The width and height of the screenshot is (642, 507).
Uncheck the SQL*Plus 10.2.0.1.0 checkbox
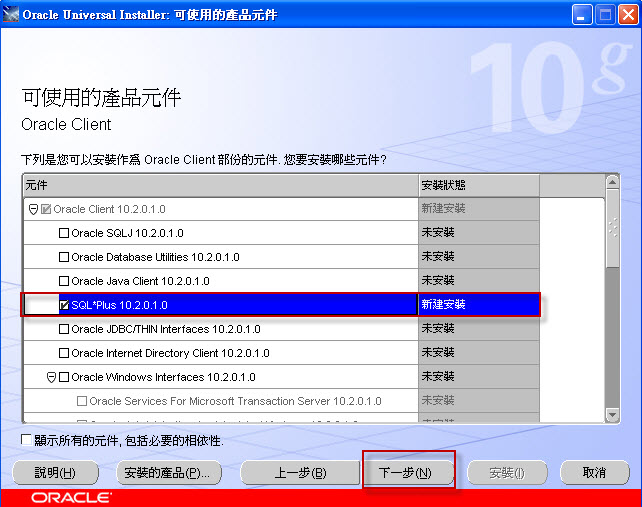tap(64, 305)
